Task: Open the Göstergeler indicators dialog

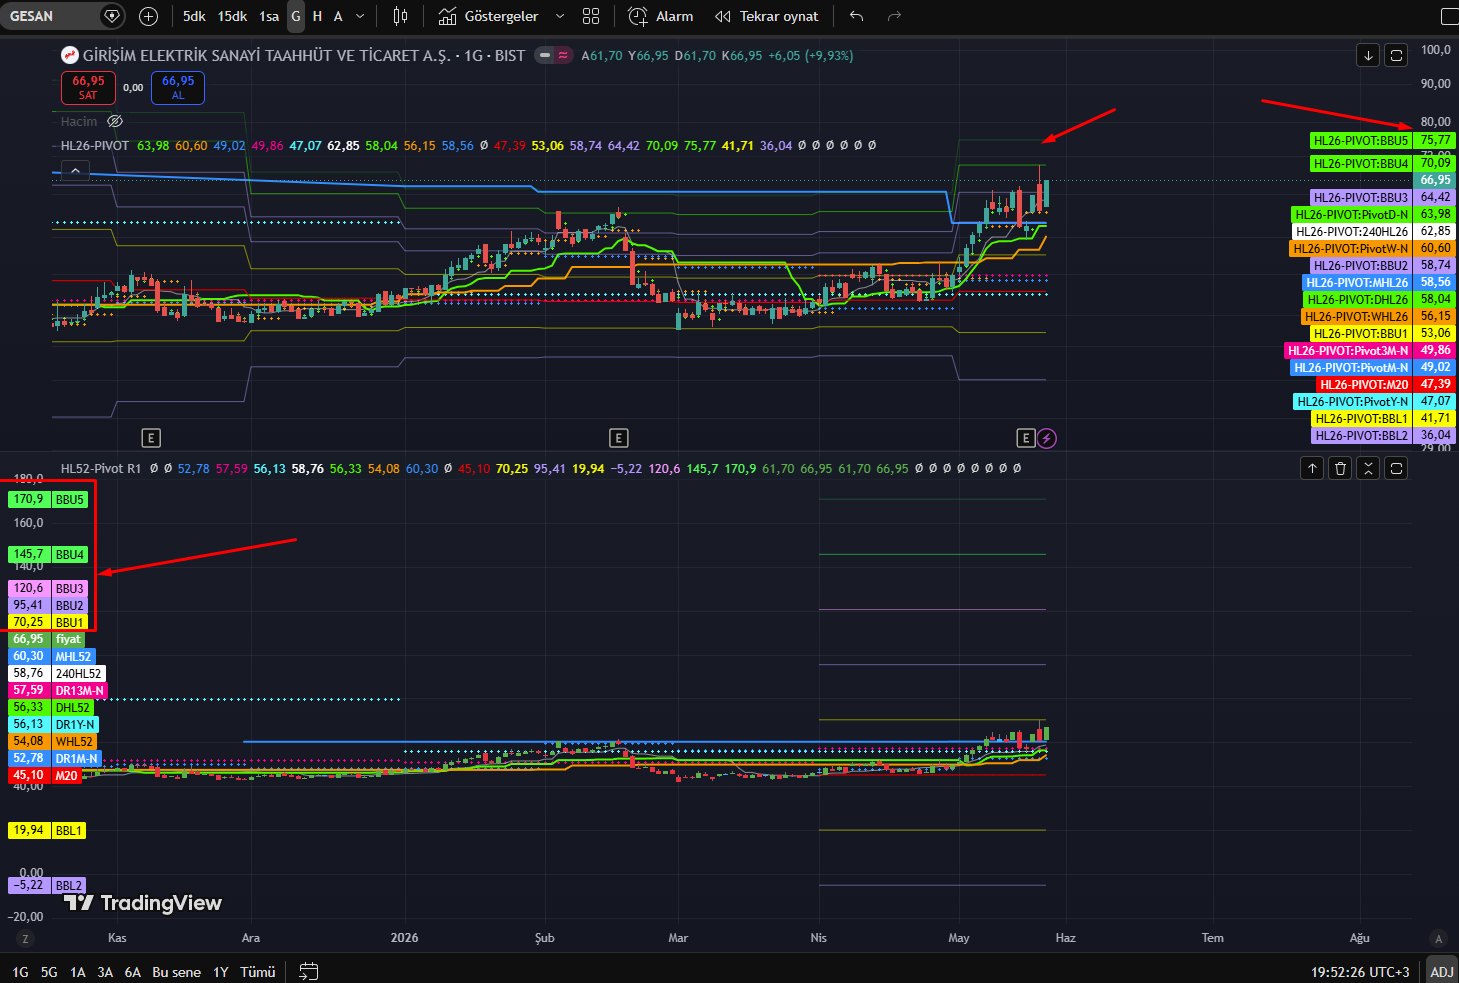Action: [x=489, y=16]
